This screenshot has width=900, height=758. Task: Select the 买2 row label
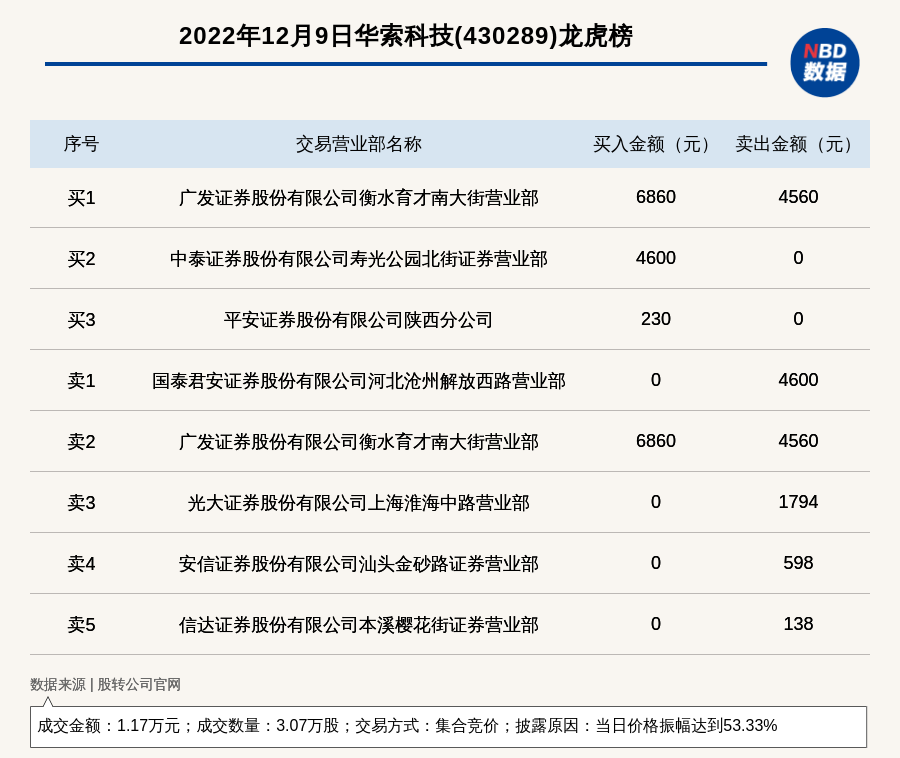click(81, 259)
